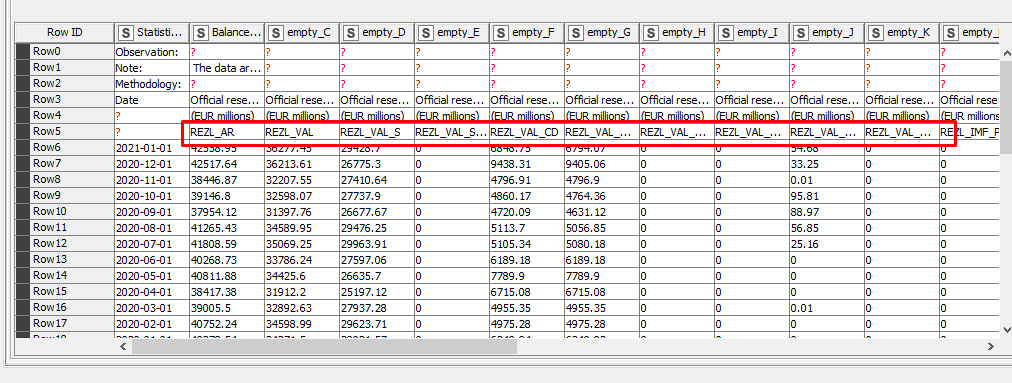
Task: Click the string type icon of empty_H column
Action: (651, 32)
